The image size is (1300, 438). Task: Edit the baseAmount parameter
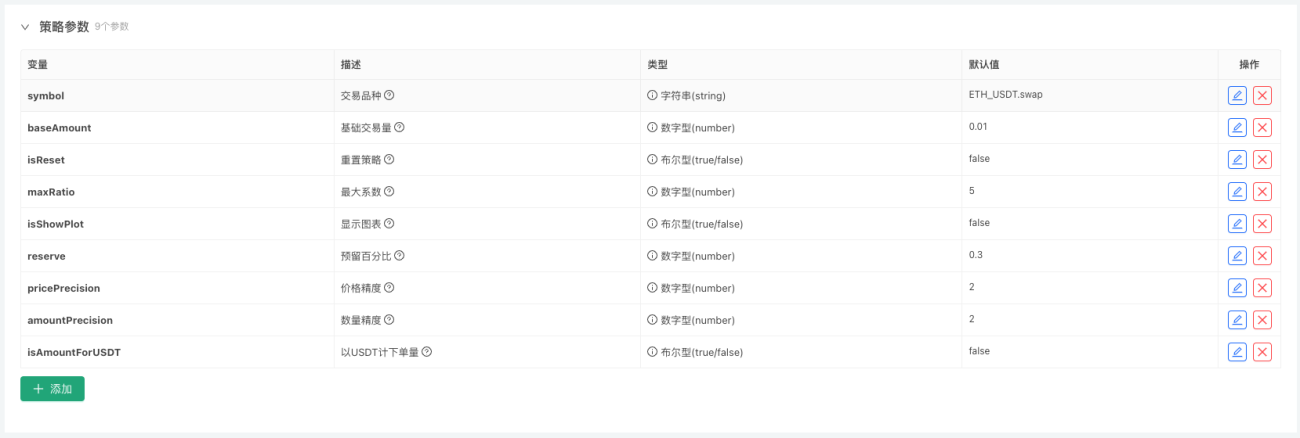1237,127
